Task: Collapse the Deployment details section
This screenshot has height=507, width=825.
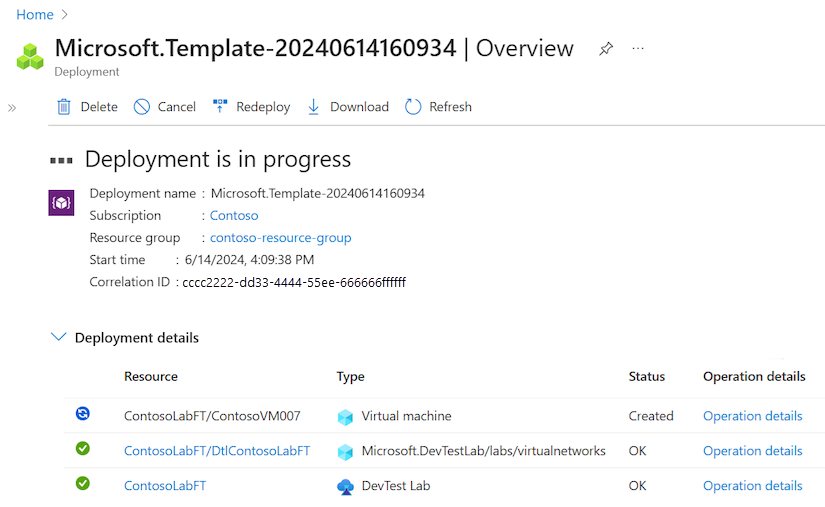Action: tap(58, 337)
